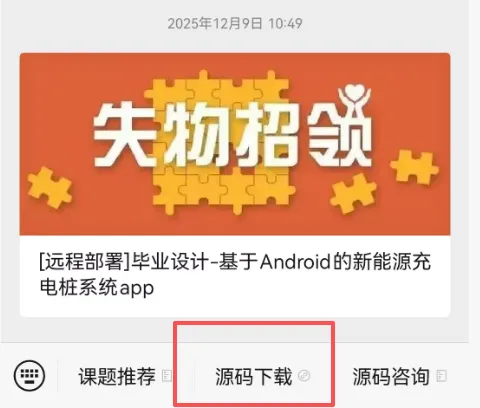Click the 电桩系统app text on the card

(x=97, y=287)
